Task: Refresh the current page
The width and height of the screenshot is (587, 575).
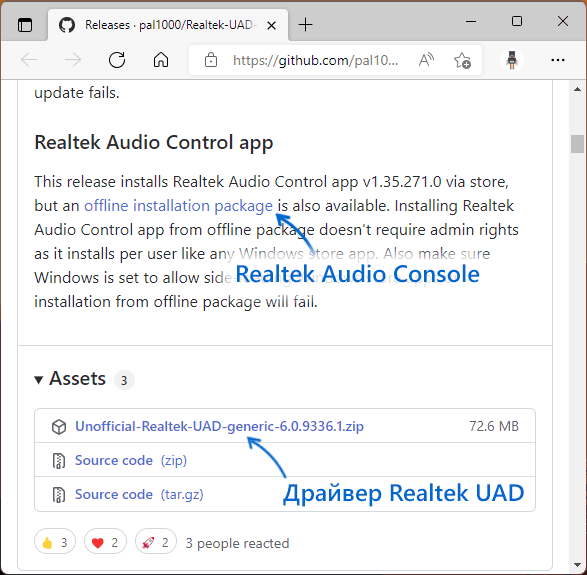Action: 117,60
